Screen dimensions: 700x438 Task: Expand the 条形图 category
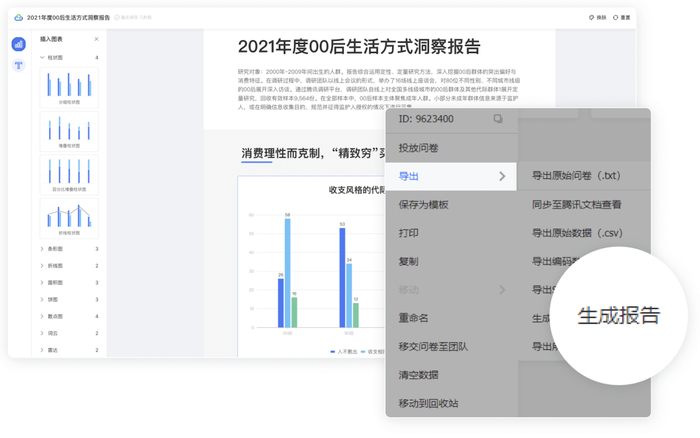pyautogui.click(x=42, y=249)
